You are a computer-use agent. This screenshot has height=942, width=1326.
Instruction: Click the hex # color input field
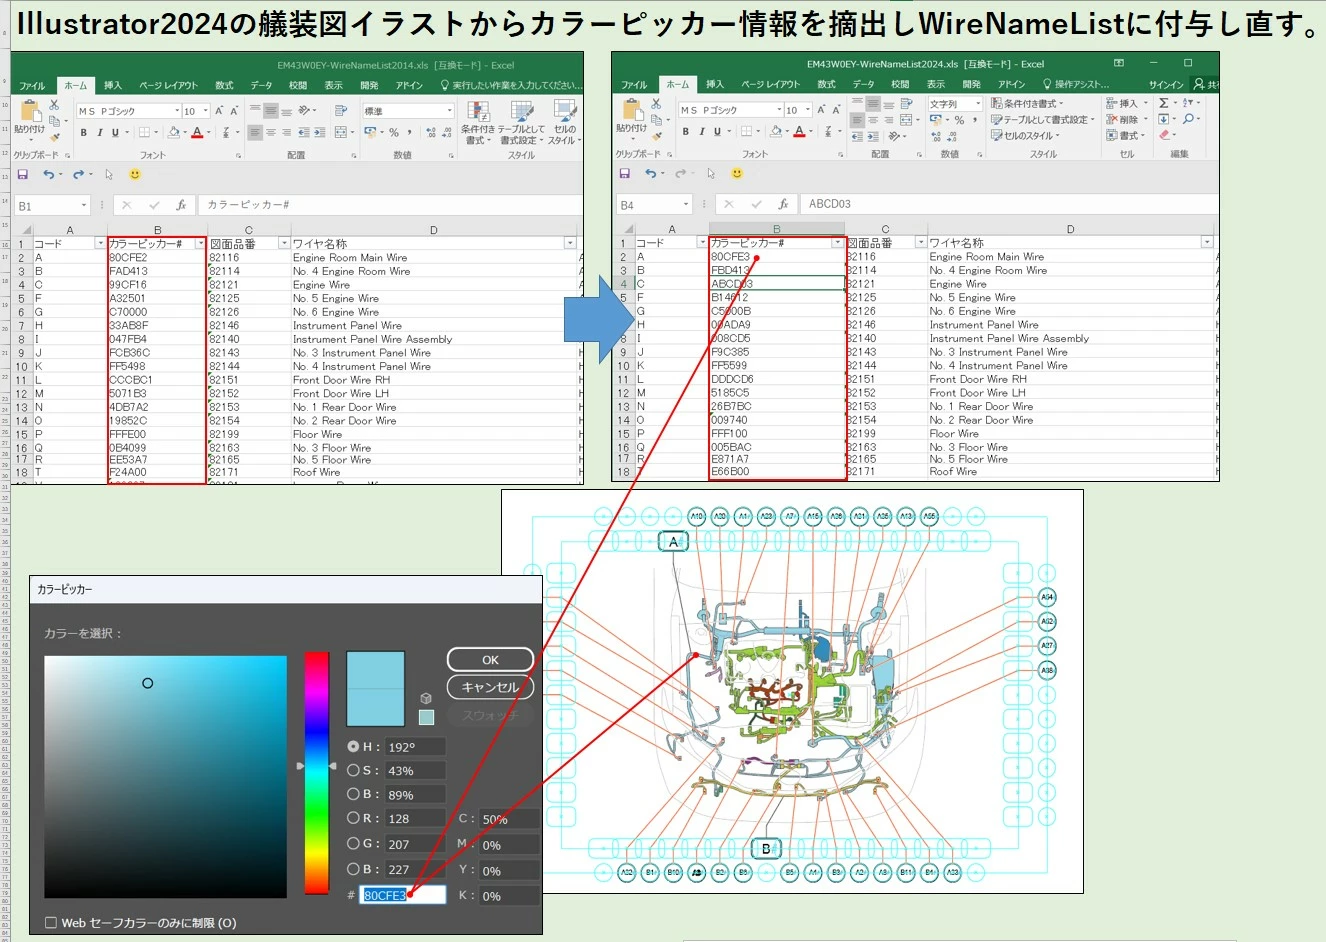tap(402, 895)
